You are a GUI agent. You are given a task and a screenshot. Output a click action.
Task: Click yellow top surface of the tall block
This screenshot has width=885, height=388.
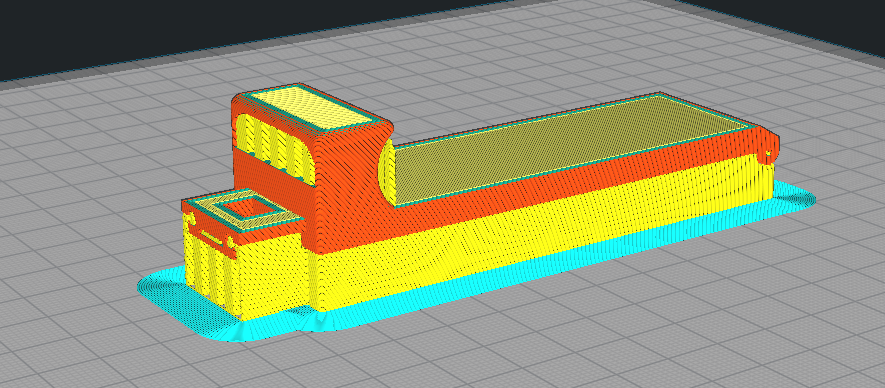(313, 107)
